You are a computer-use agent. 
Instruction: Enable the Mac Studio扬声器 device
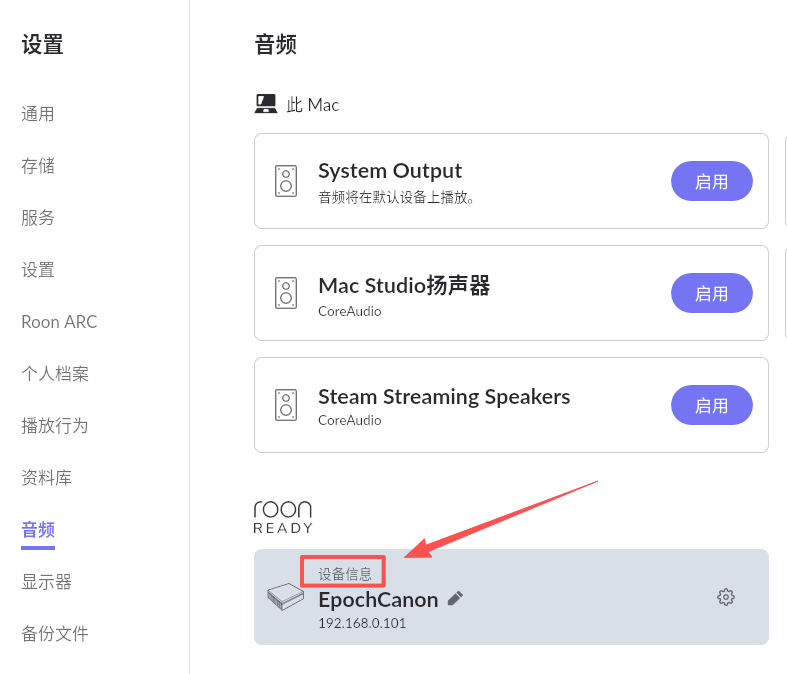[711, 293]
